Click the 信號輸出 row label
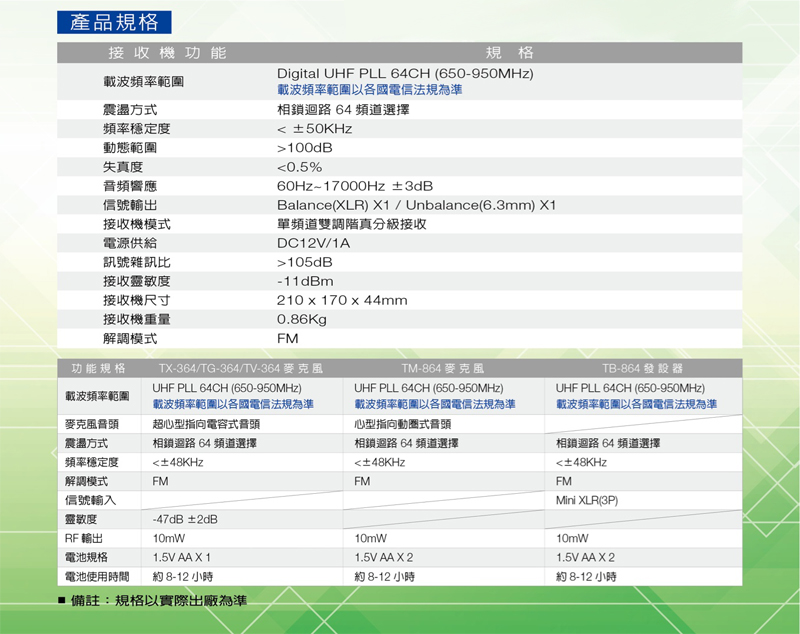Viewport: 800px width, 634px height. pos(130,205)
